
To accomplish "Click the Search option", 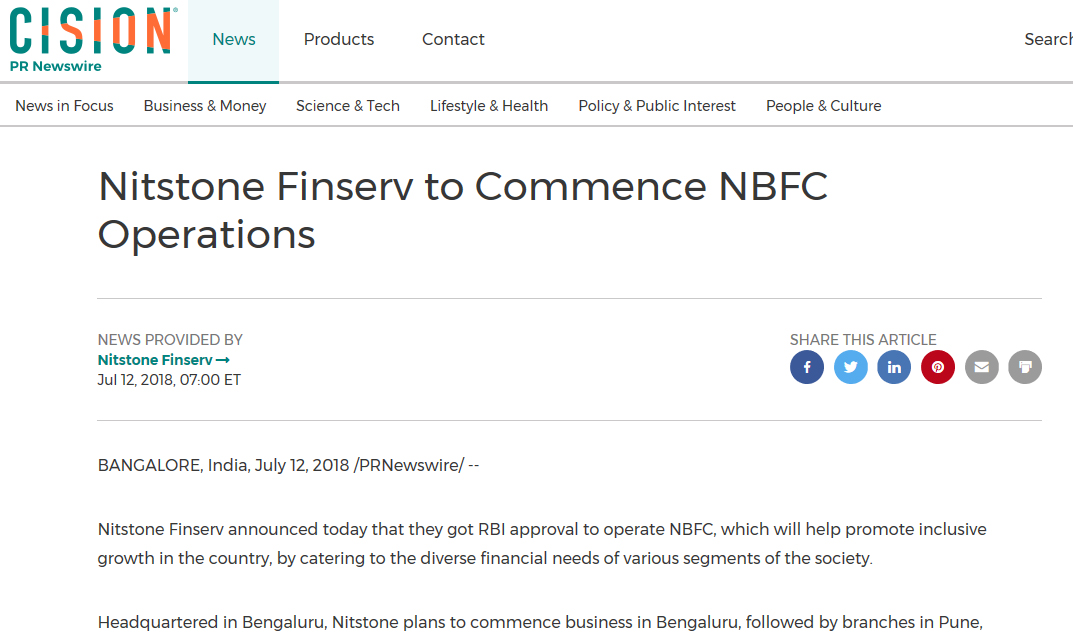I will (1048, 40).
